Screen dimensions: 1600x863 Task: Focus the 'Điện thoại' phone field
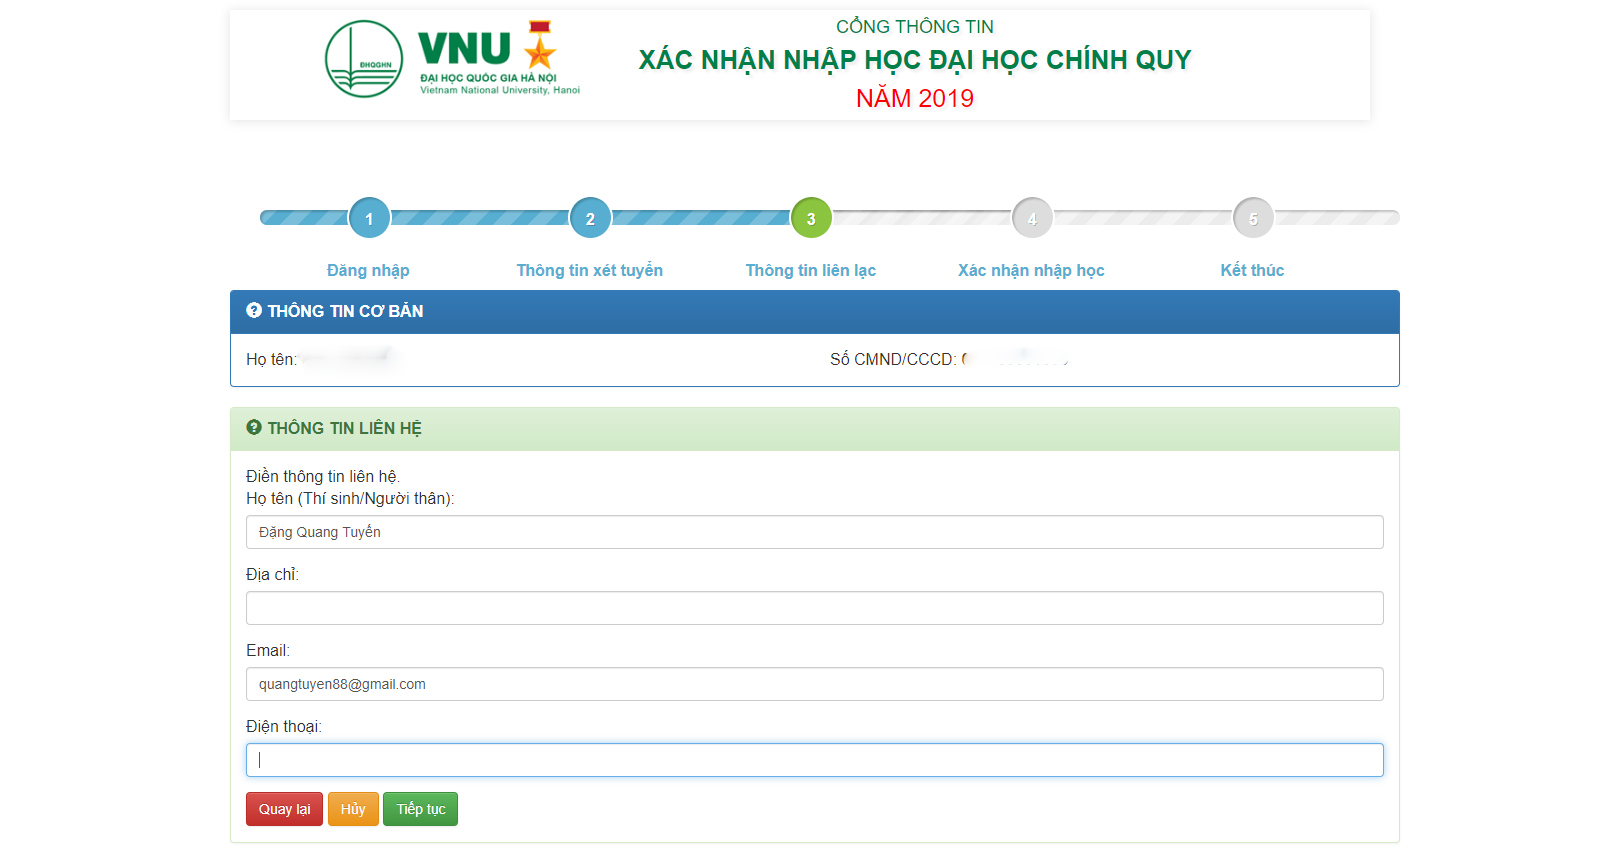[x=814, y=760]
